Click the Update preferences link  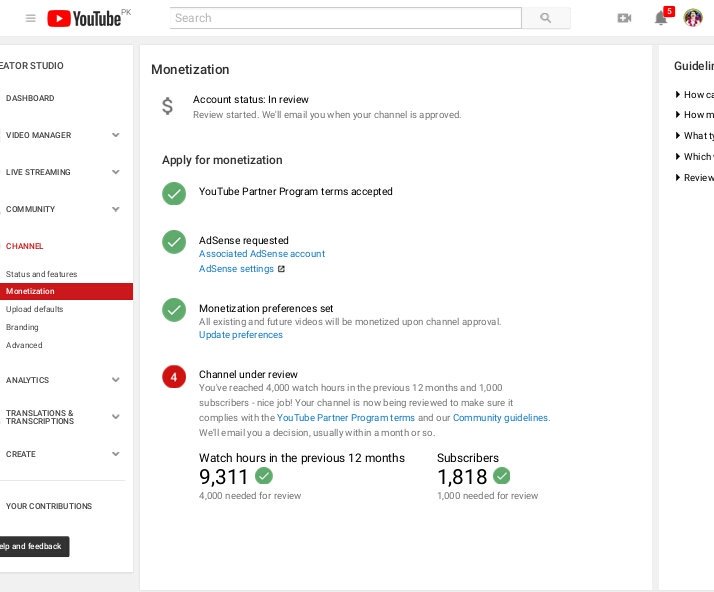pos(241,335)
